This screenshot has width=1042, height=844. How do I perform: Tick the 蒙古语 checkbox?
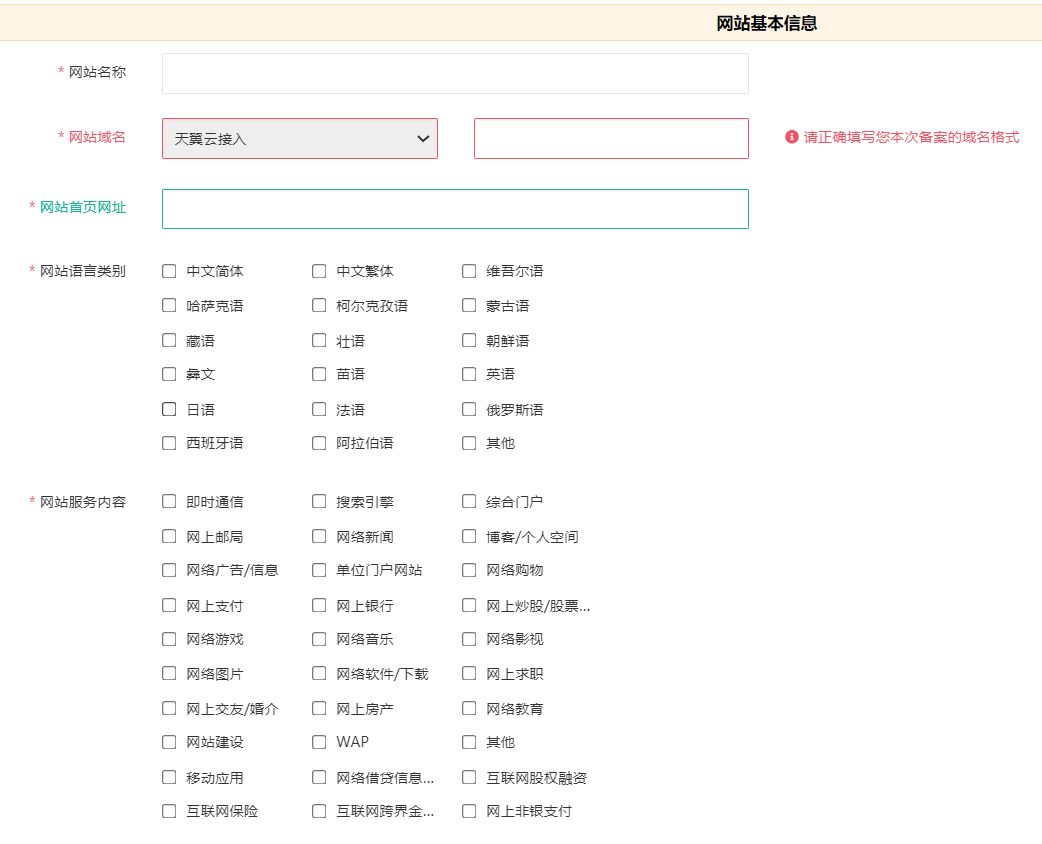coord(469,306)
